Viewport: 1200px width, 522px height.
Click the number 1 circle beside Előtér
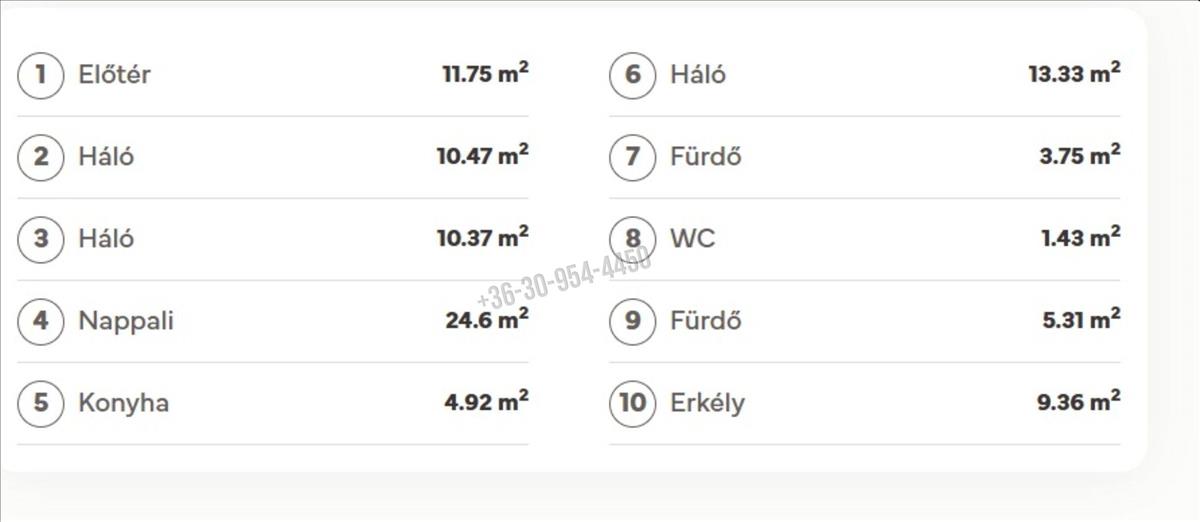tap(41, 75)
